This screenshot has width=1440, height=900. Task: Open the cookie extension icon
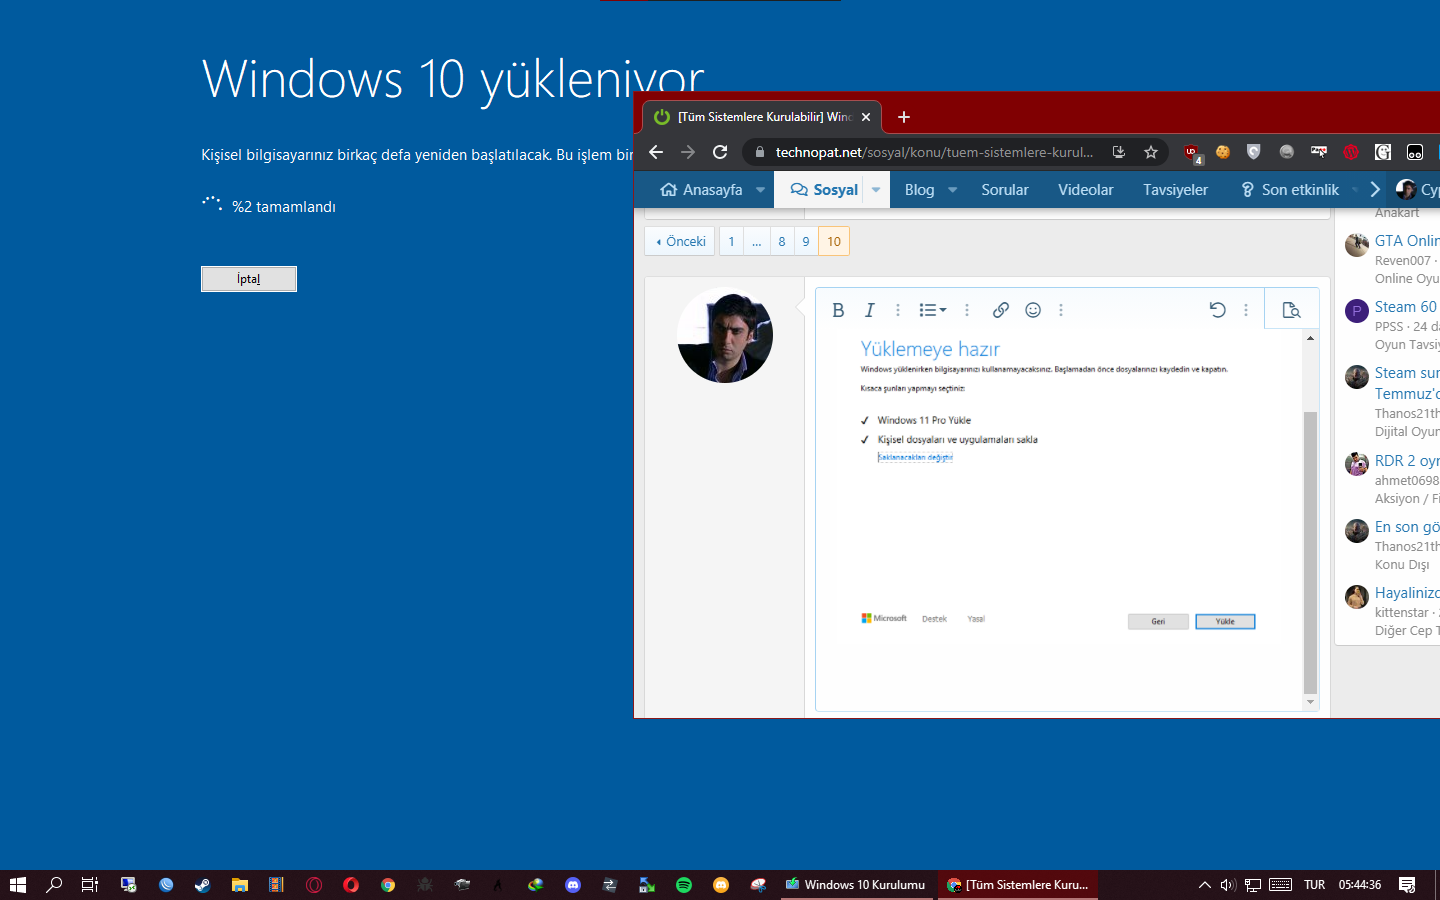tap(1223, 152)
